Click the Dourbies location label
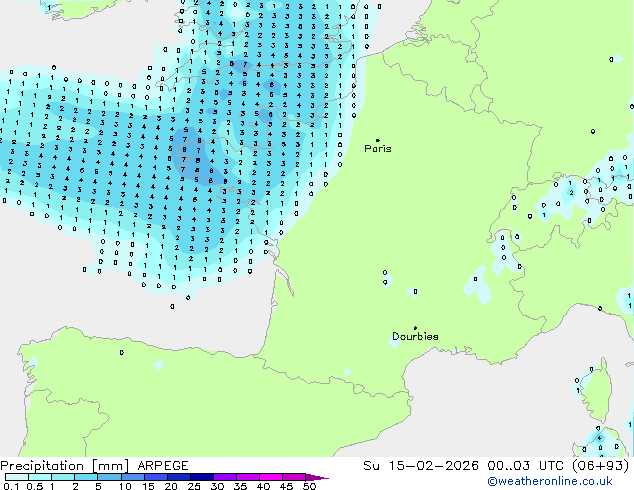The width and height of the screenshot is (634, 490). pos(415,336)
